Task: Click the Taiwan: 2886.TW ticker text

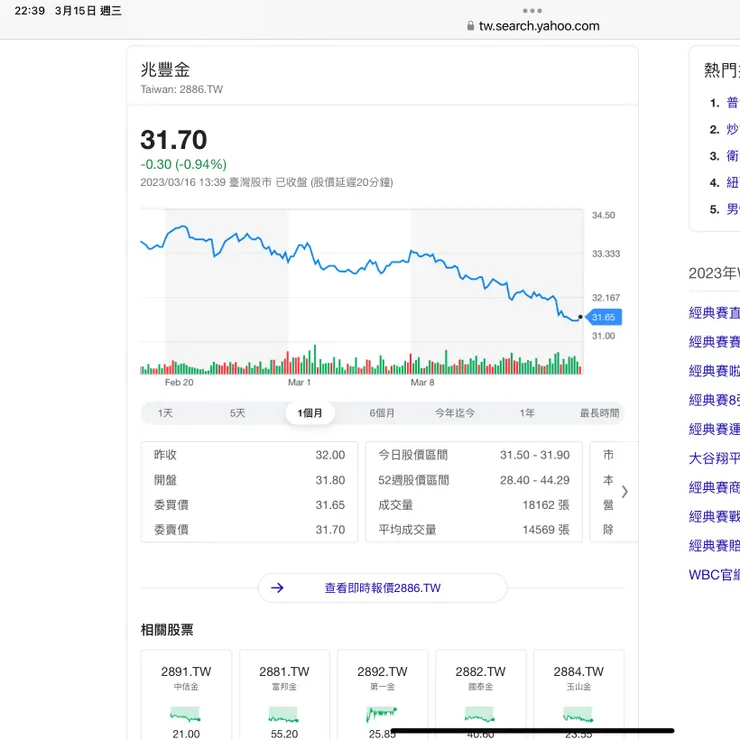Action: tap(182, 89)
